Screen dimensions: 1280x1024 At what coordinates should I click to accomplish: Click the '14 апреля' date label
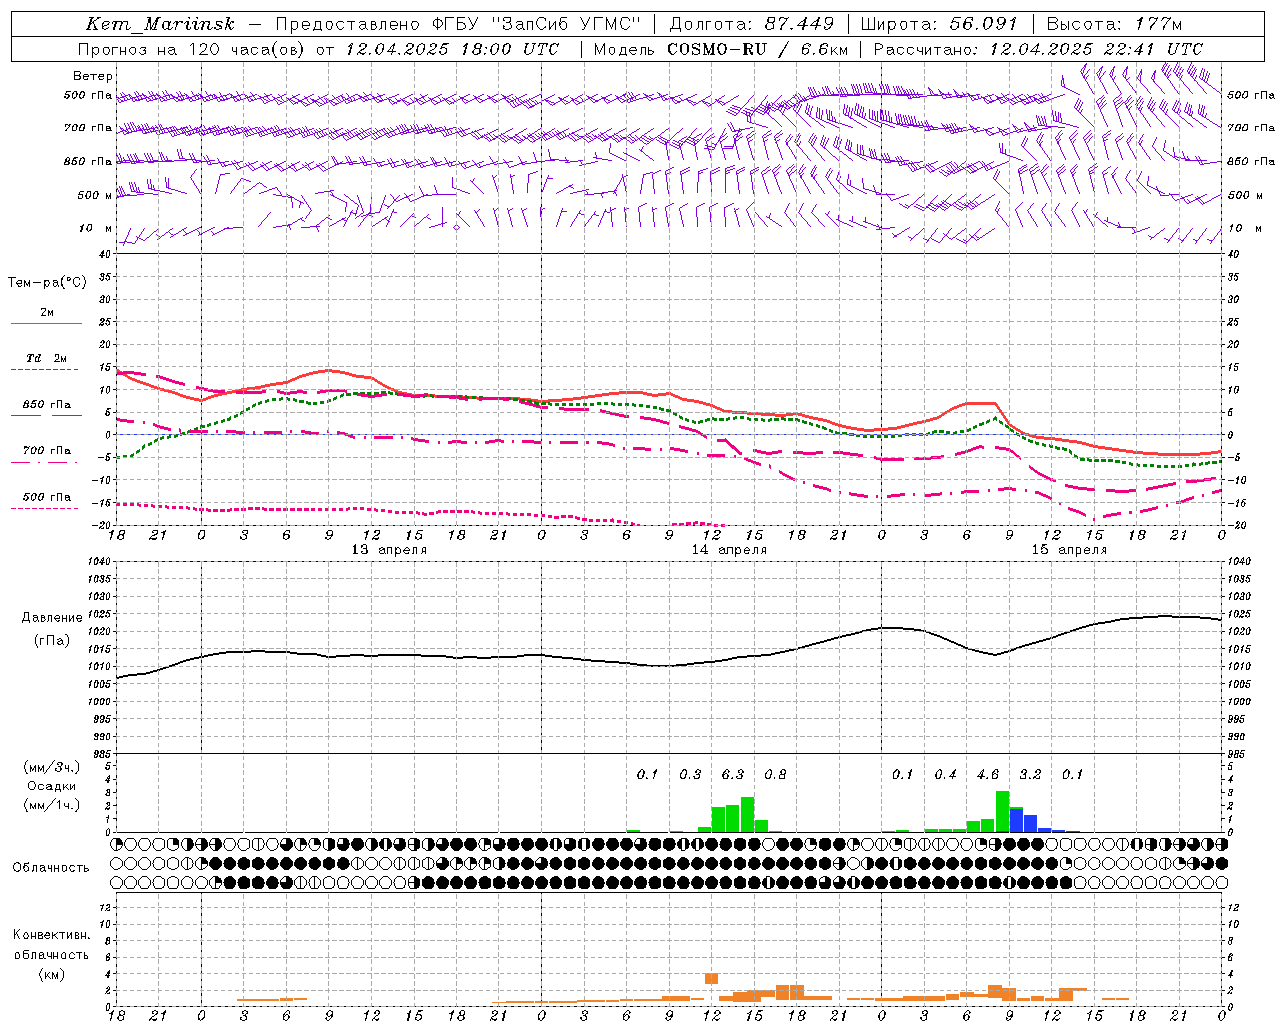click(x=729, y=550)
